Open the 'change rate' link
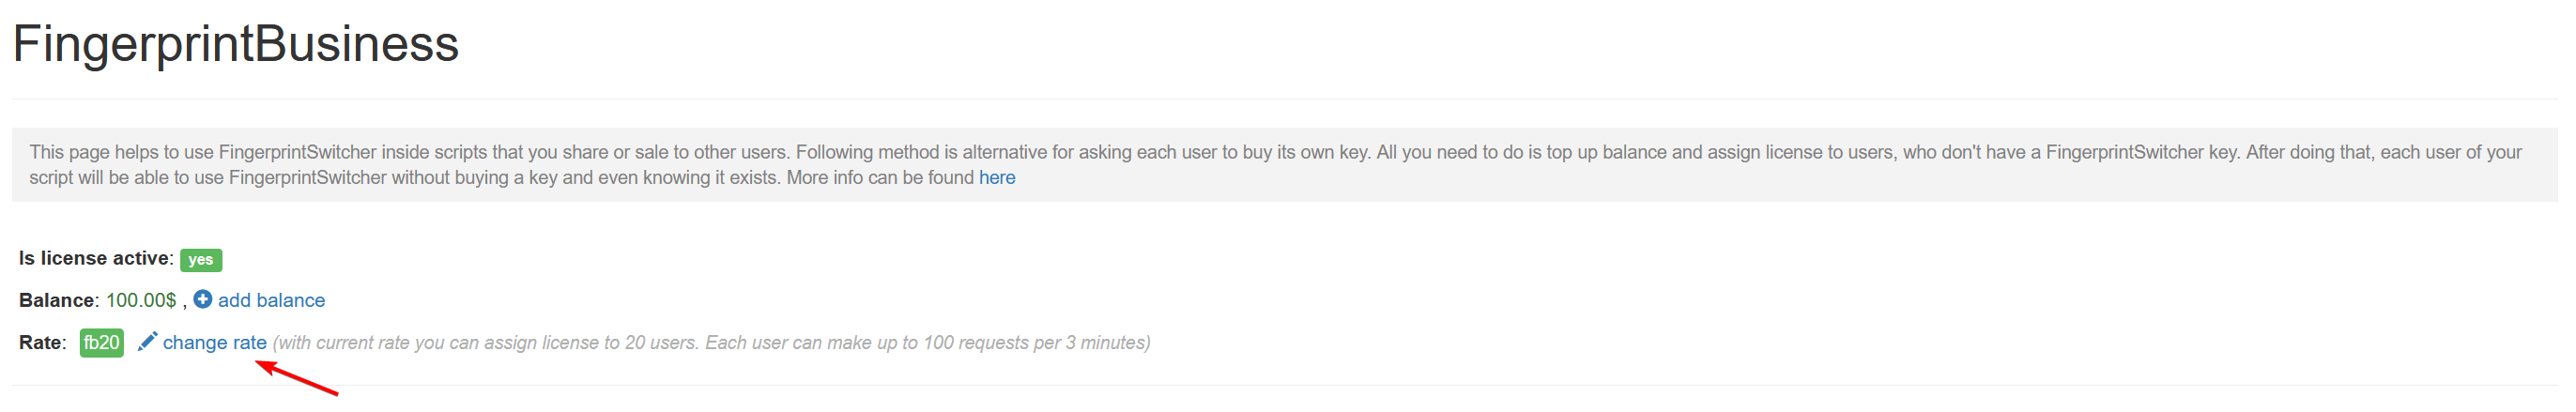 click(x=214, y=343)
